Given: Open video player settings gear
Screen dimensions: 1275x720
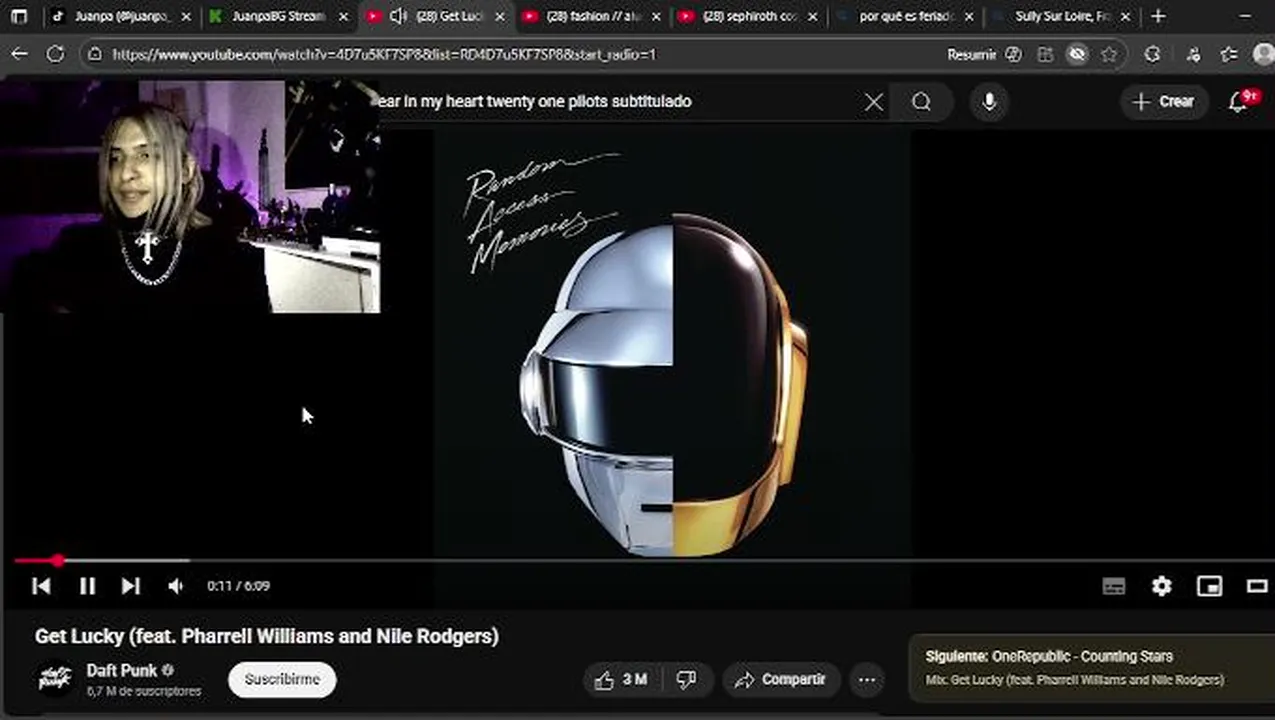Looking at the screenshot, I should click(x=1161, y=587).
